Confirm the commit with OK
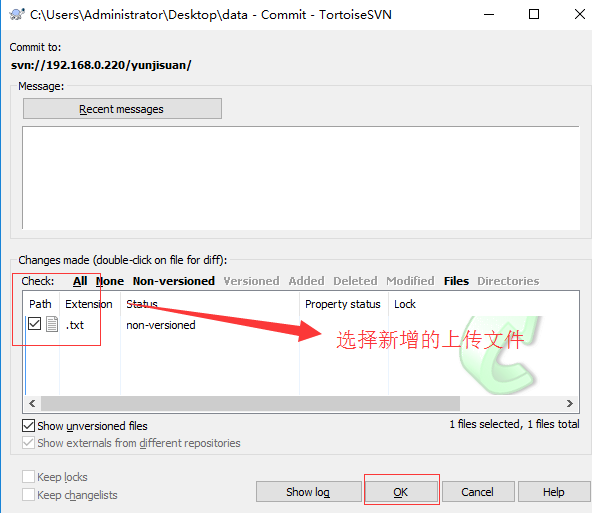Screen dimensions: 592x513 pyautogui.click(x=401, y=491)
